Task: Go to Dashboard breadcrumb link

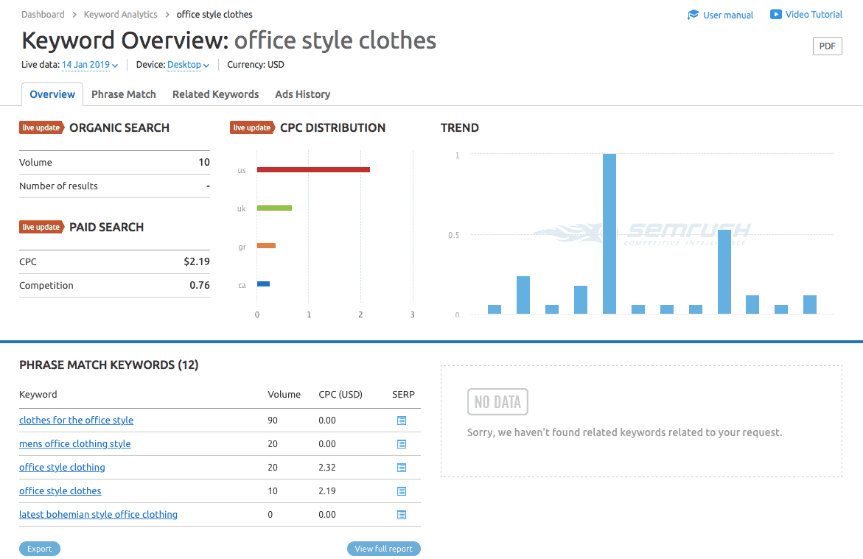Action: click(x=42, y=15)
